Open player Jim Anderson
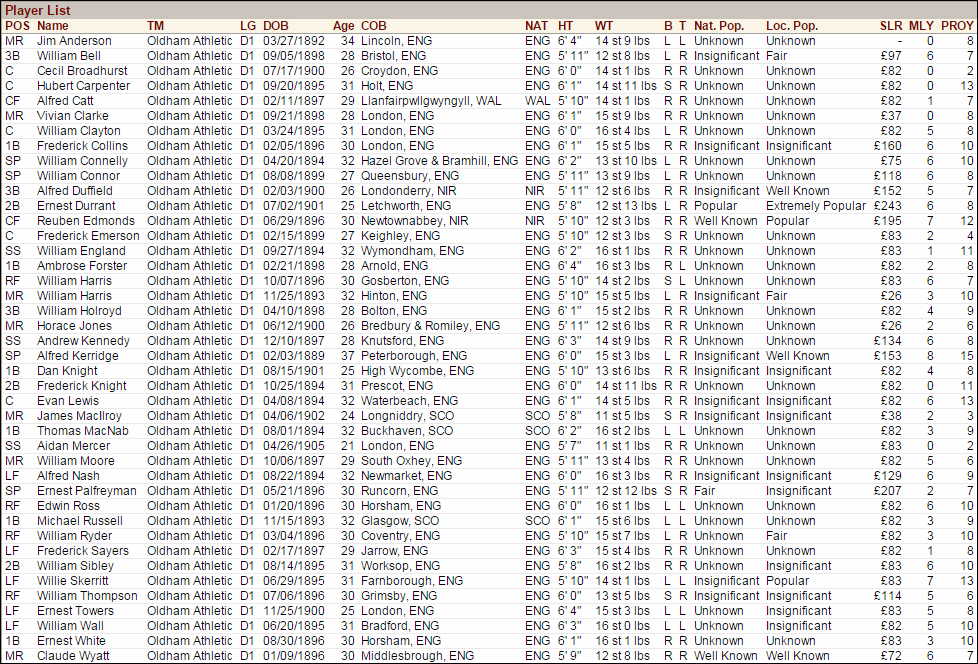 [x=74, y=41]
